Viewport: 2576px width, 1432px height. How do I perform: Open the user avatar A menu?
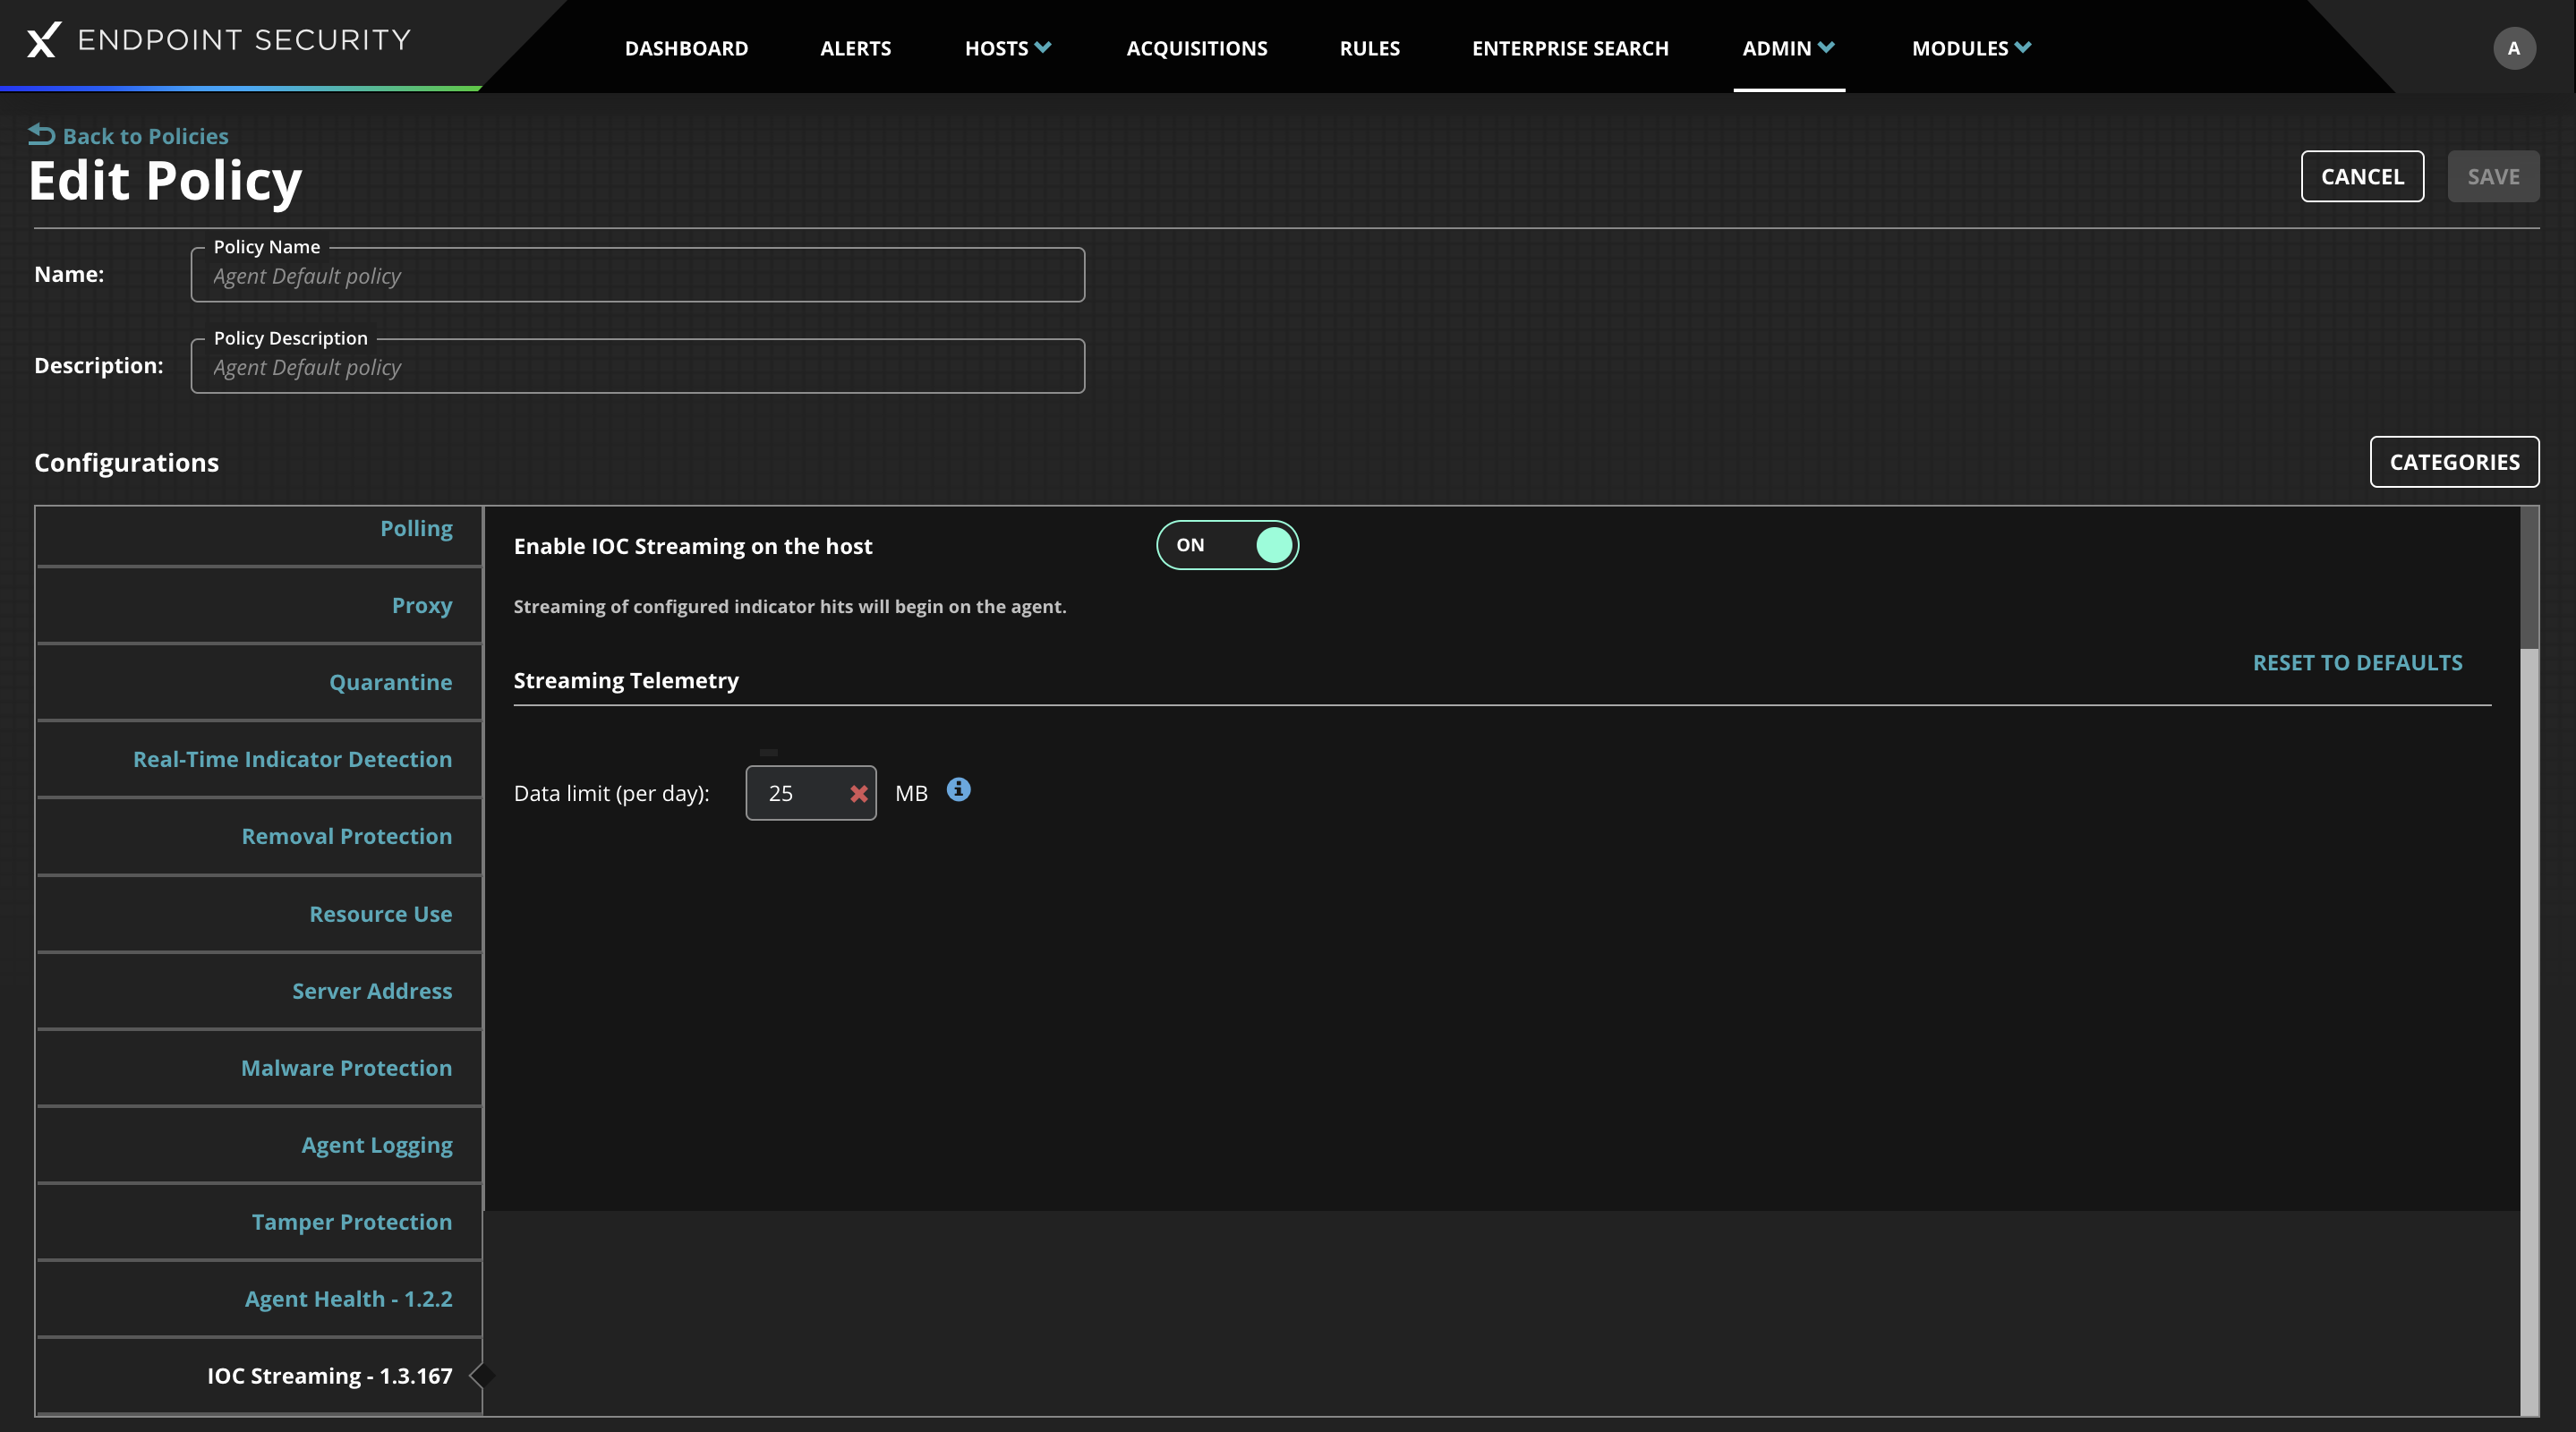(x=2513, y=48)
